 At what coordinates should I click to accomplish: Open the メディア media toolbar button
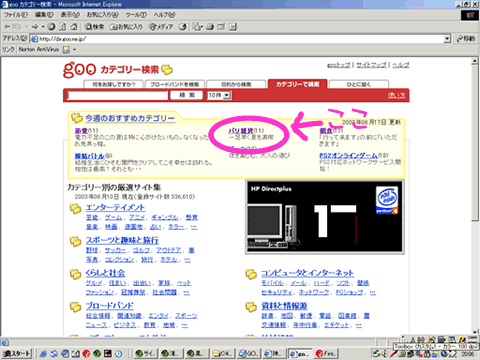tap(161, 27)
